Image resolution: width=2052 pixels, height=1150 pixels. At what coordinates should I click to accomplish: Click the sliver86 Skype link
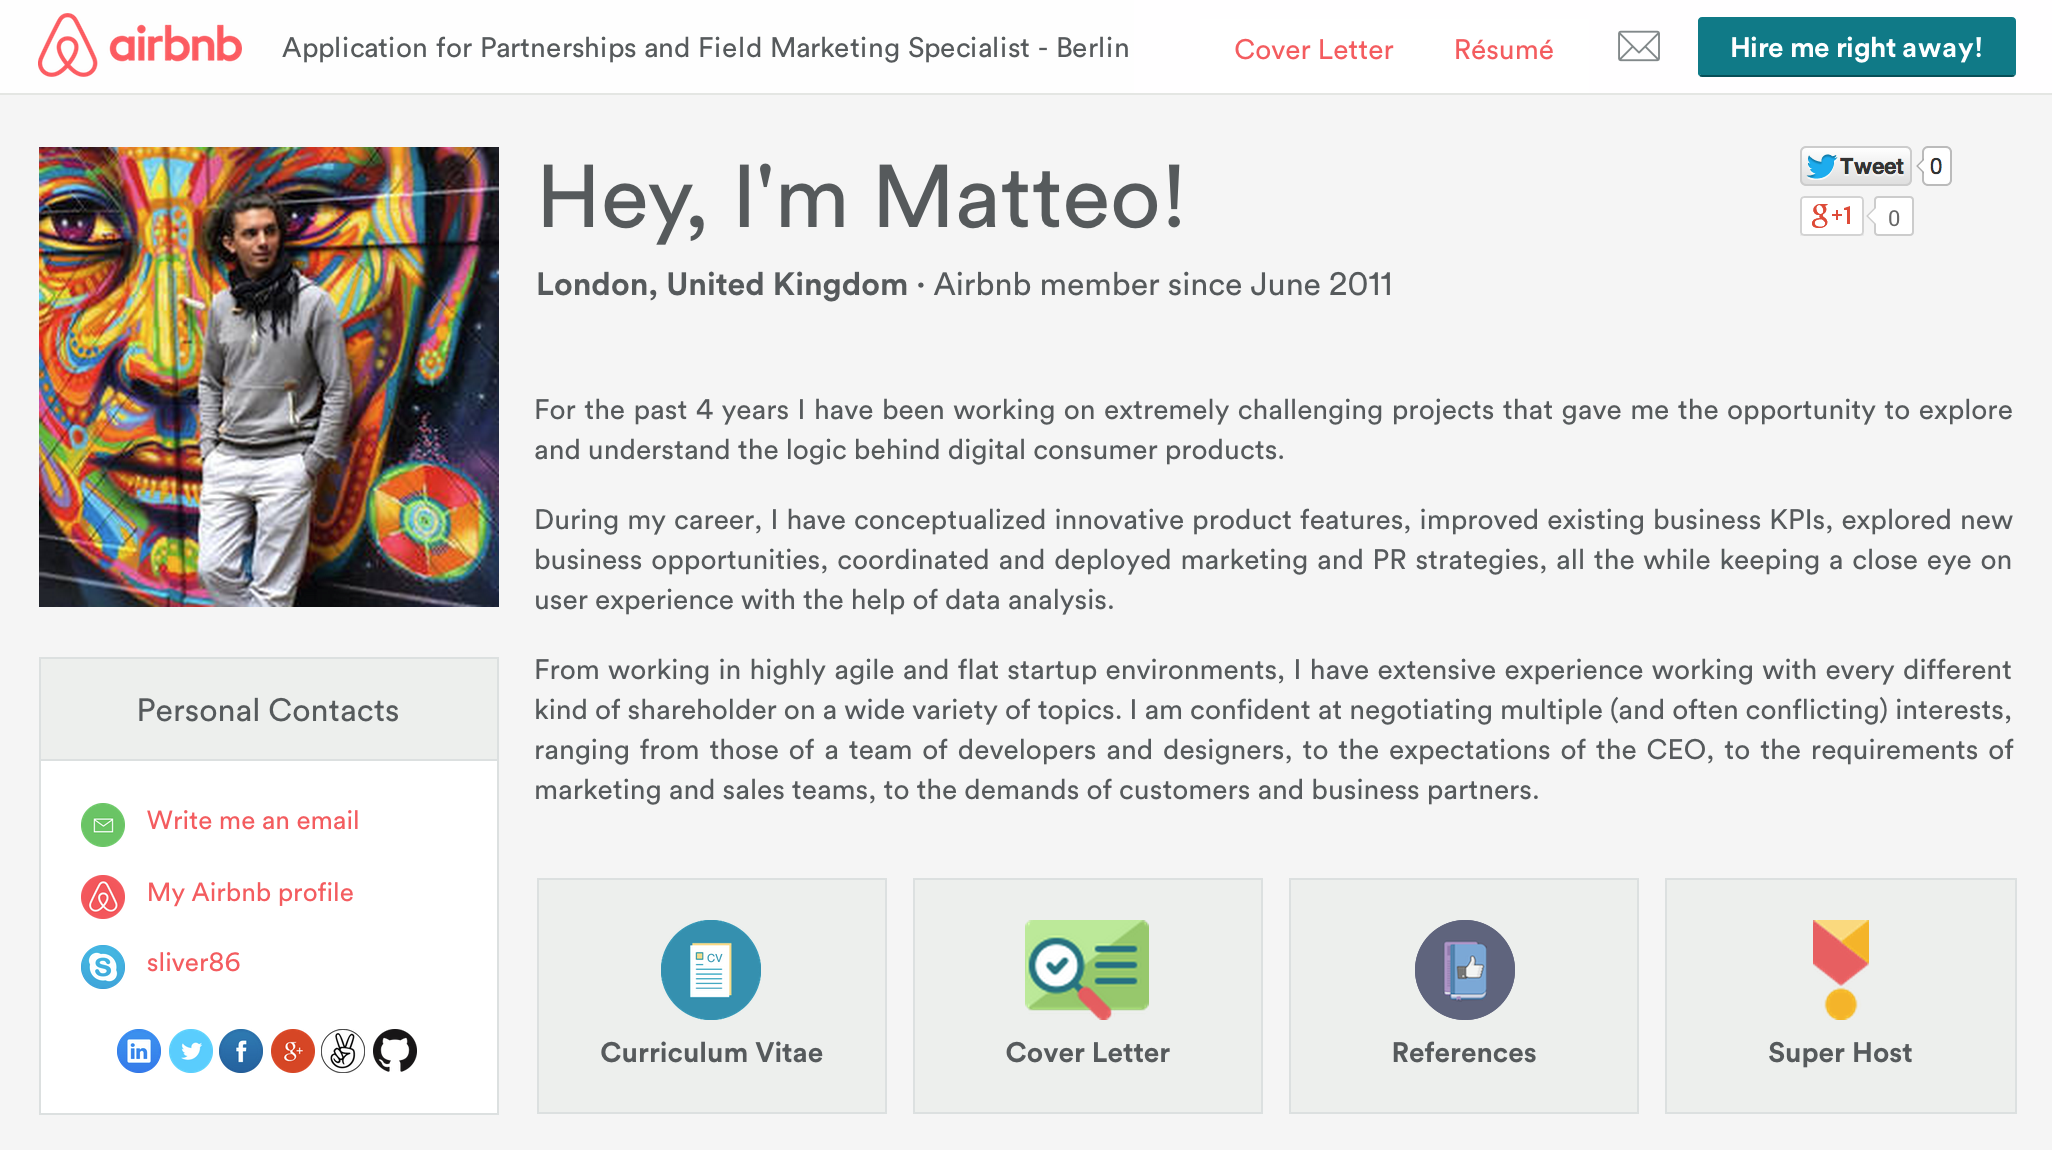(x=193, y=962)
